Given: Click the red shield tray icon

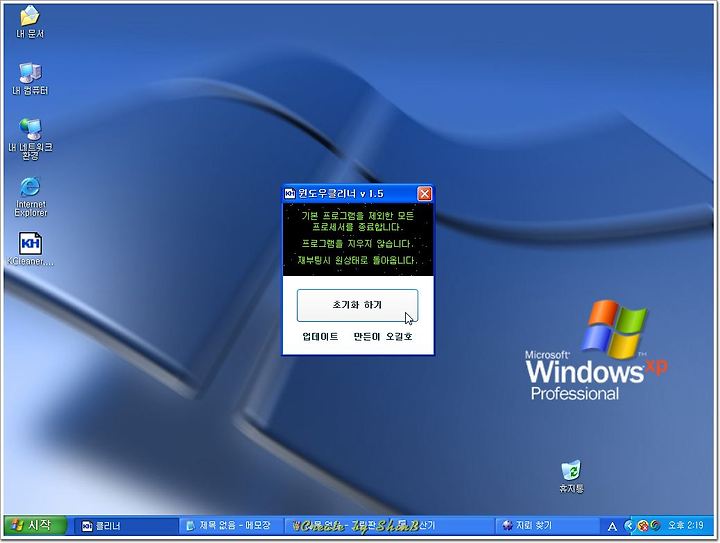Looking at the screenshot, I should tap(644, 526).
